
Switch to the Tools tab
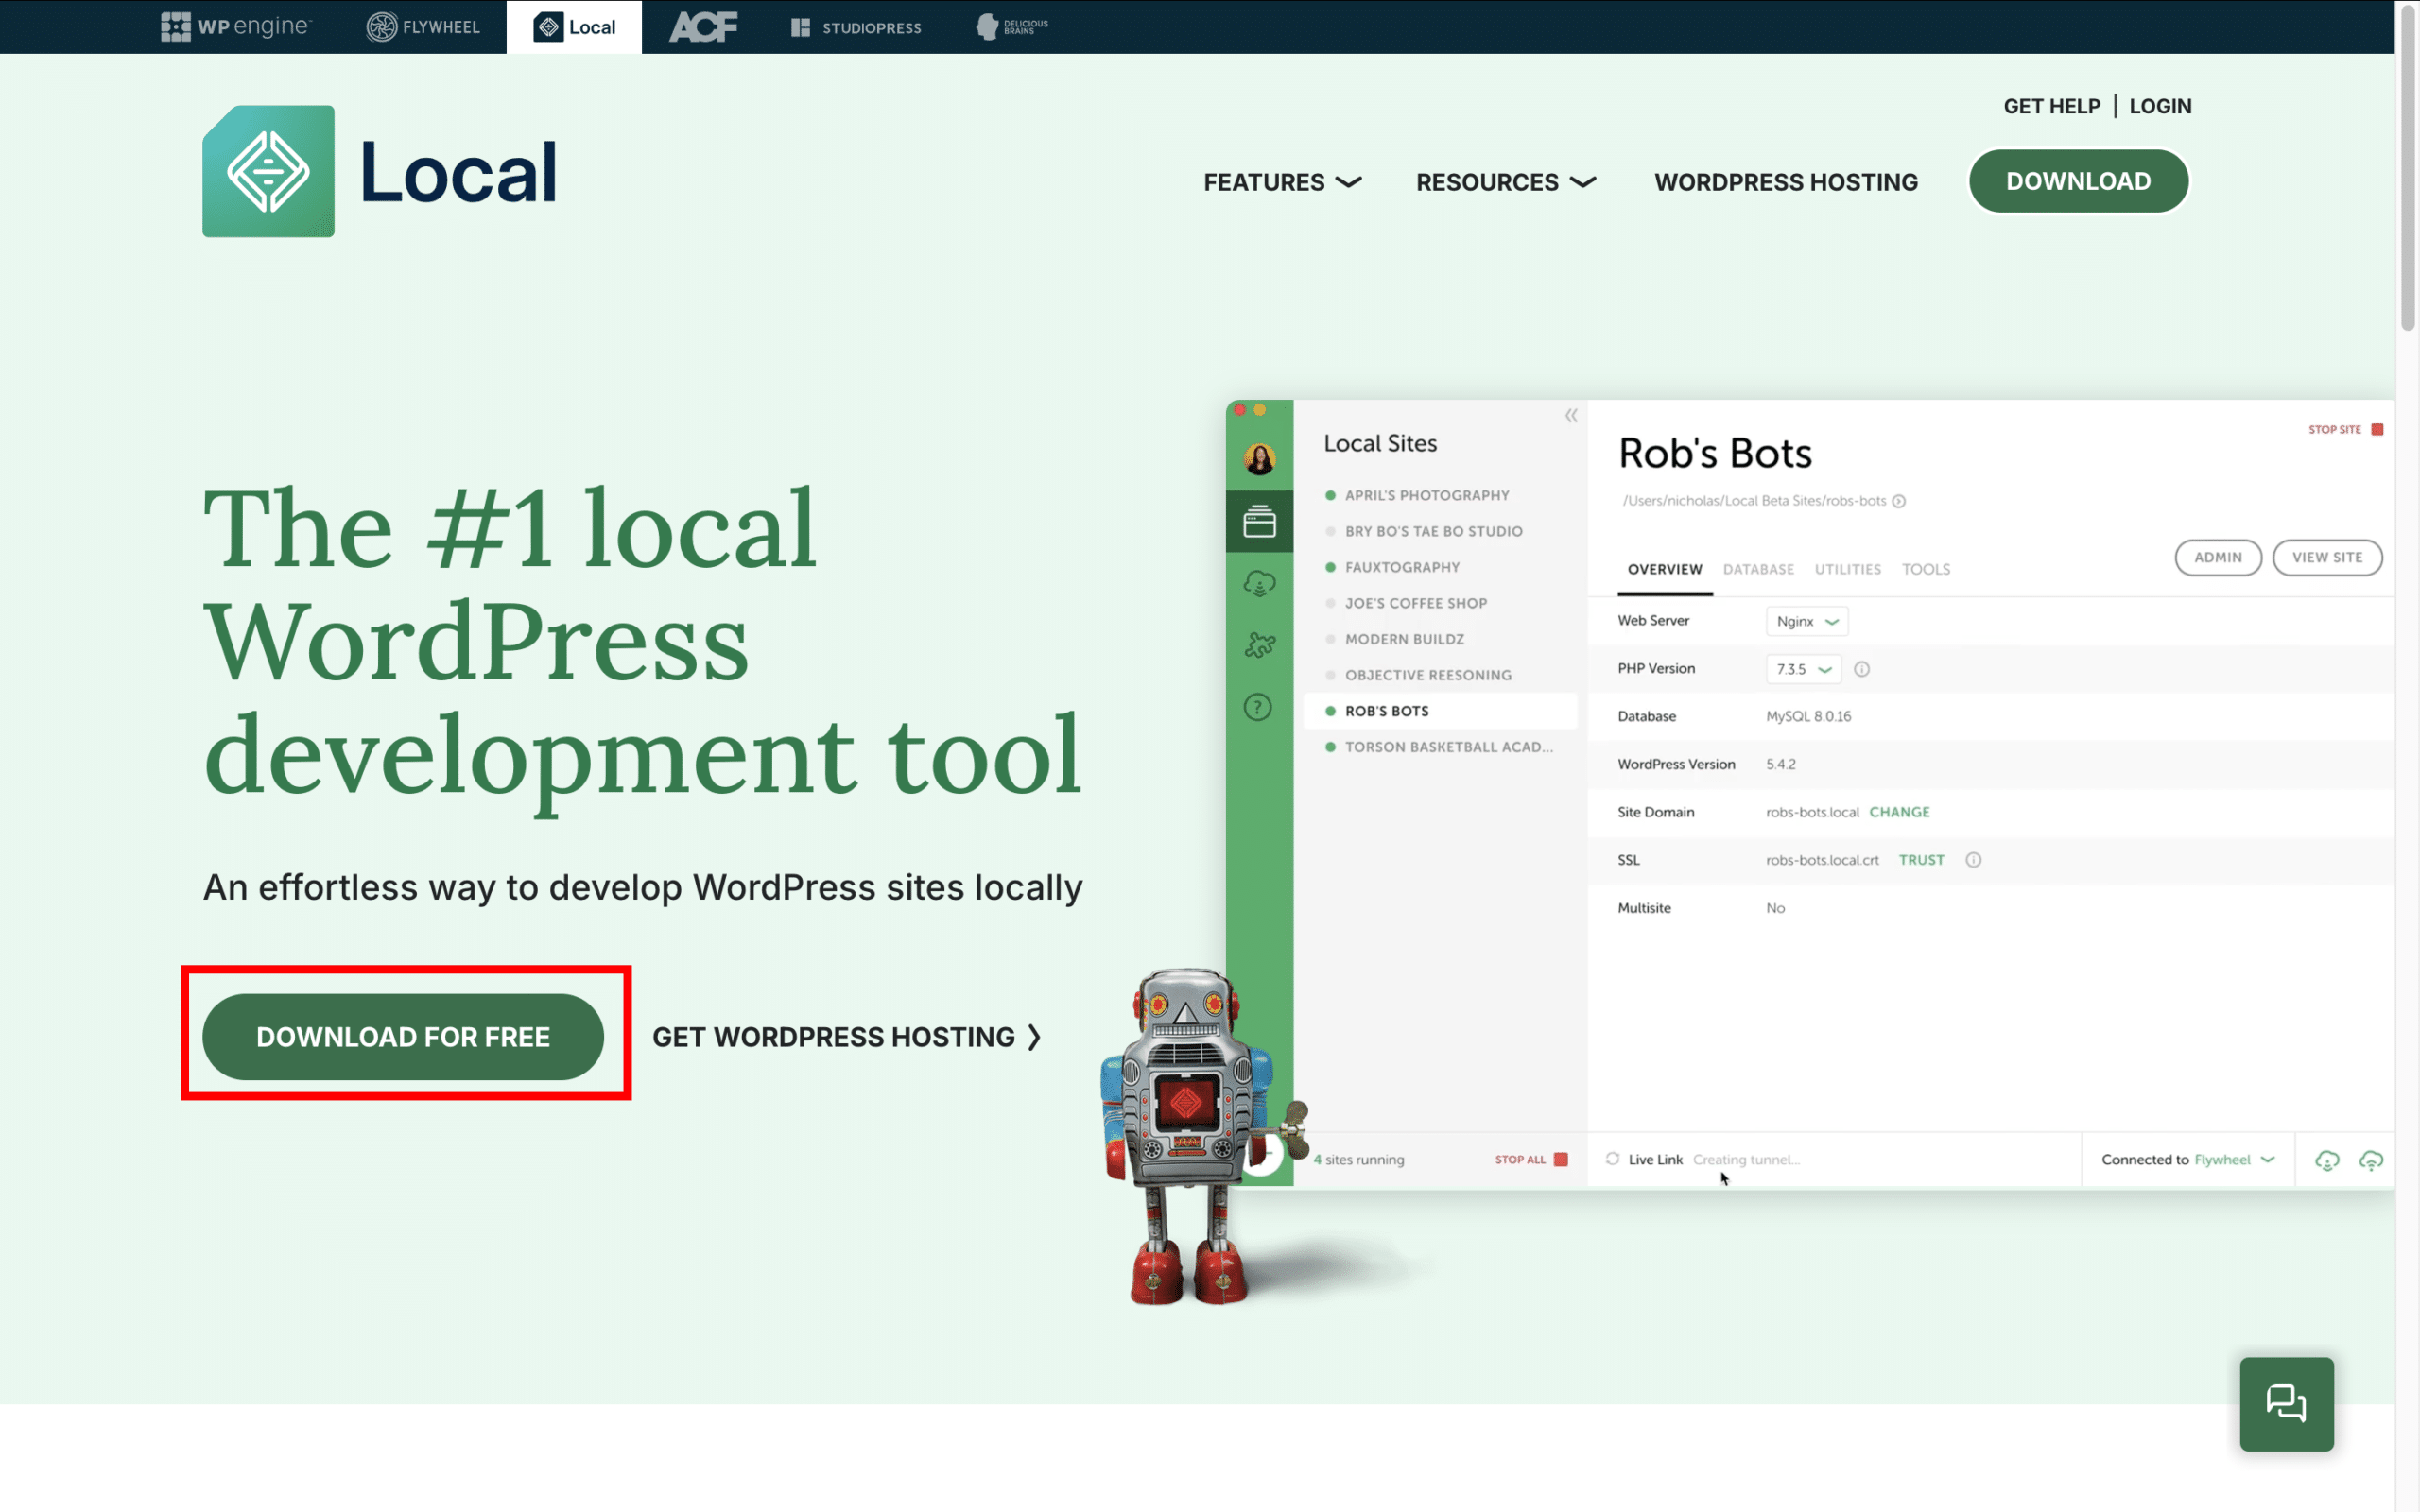point(1925,569)
